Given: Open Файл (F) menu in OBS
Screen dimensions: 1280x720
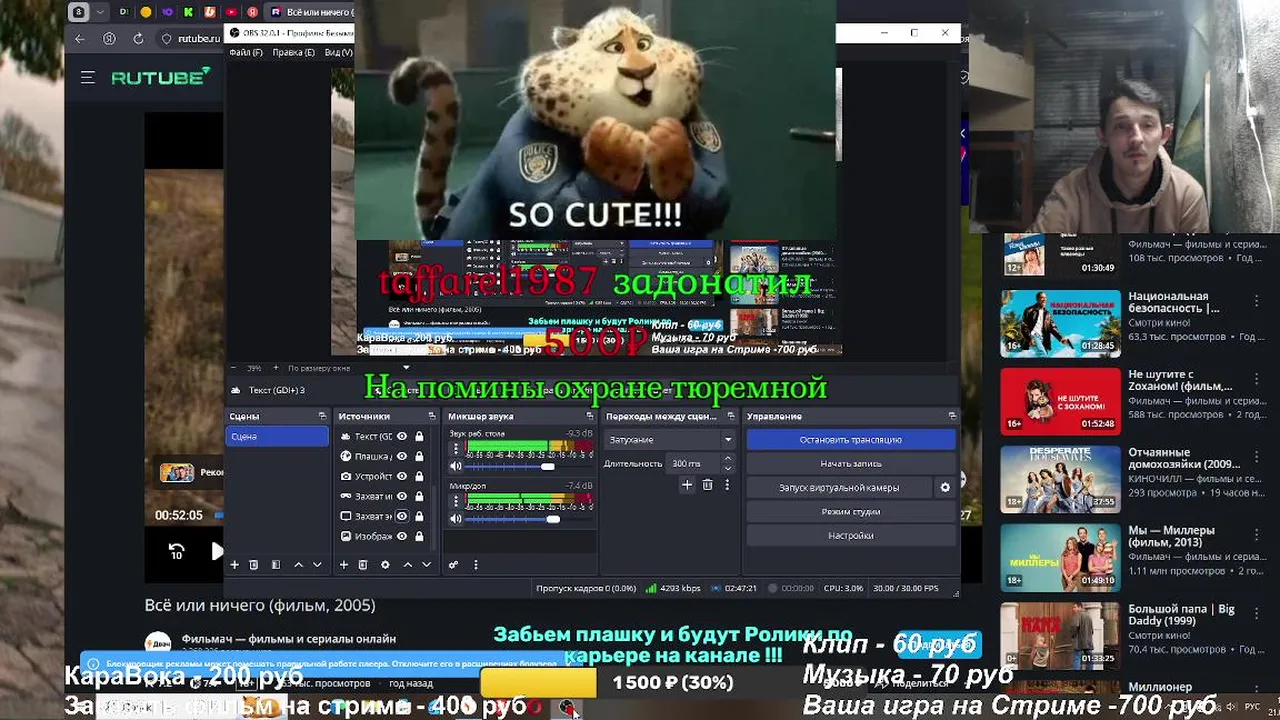Looking at the screenshot, I should 246,52.
